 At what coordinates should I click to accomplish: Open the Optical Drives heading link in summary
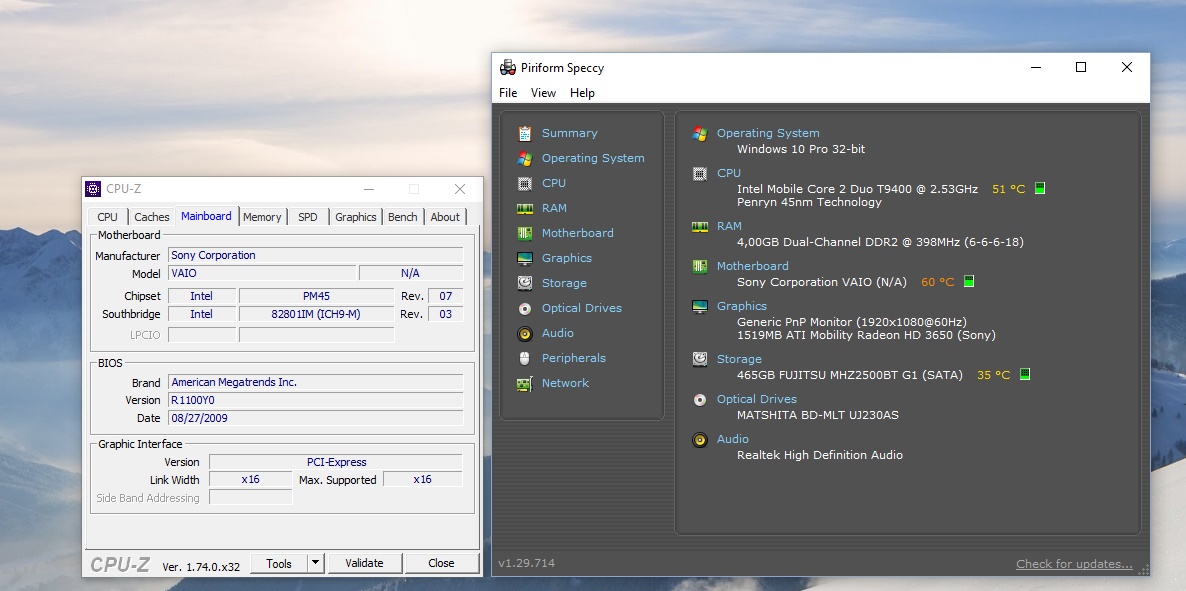click(x=756, y=400)
